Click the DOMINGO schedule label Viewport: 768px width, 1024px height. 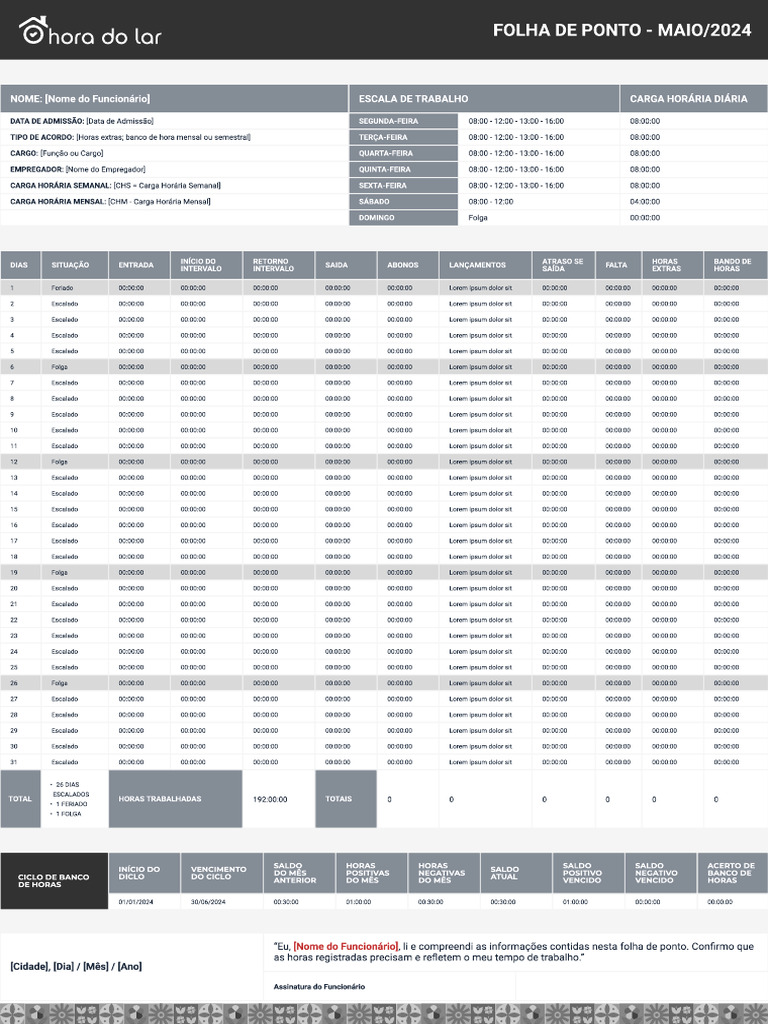tap(403, 217)
